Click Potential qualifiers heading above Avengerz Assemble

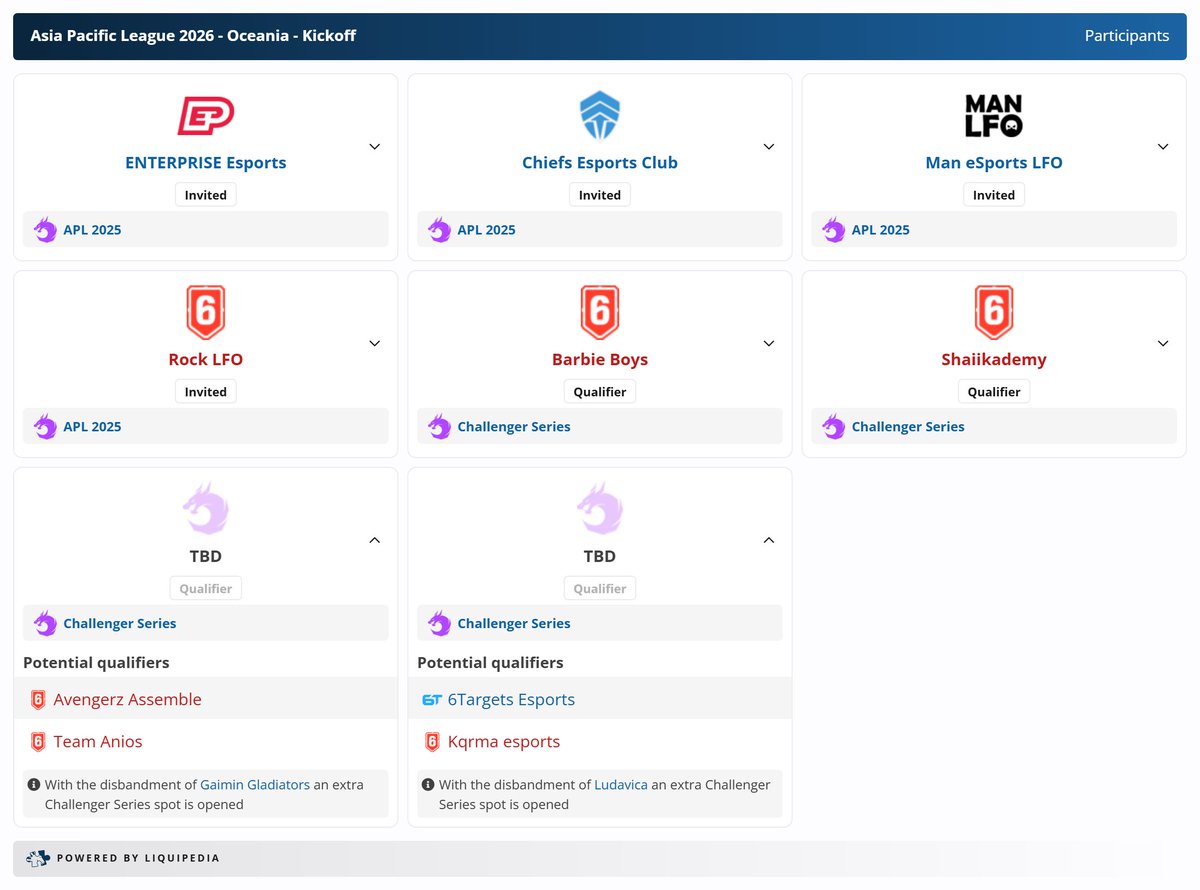tap(96, 663)
